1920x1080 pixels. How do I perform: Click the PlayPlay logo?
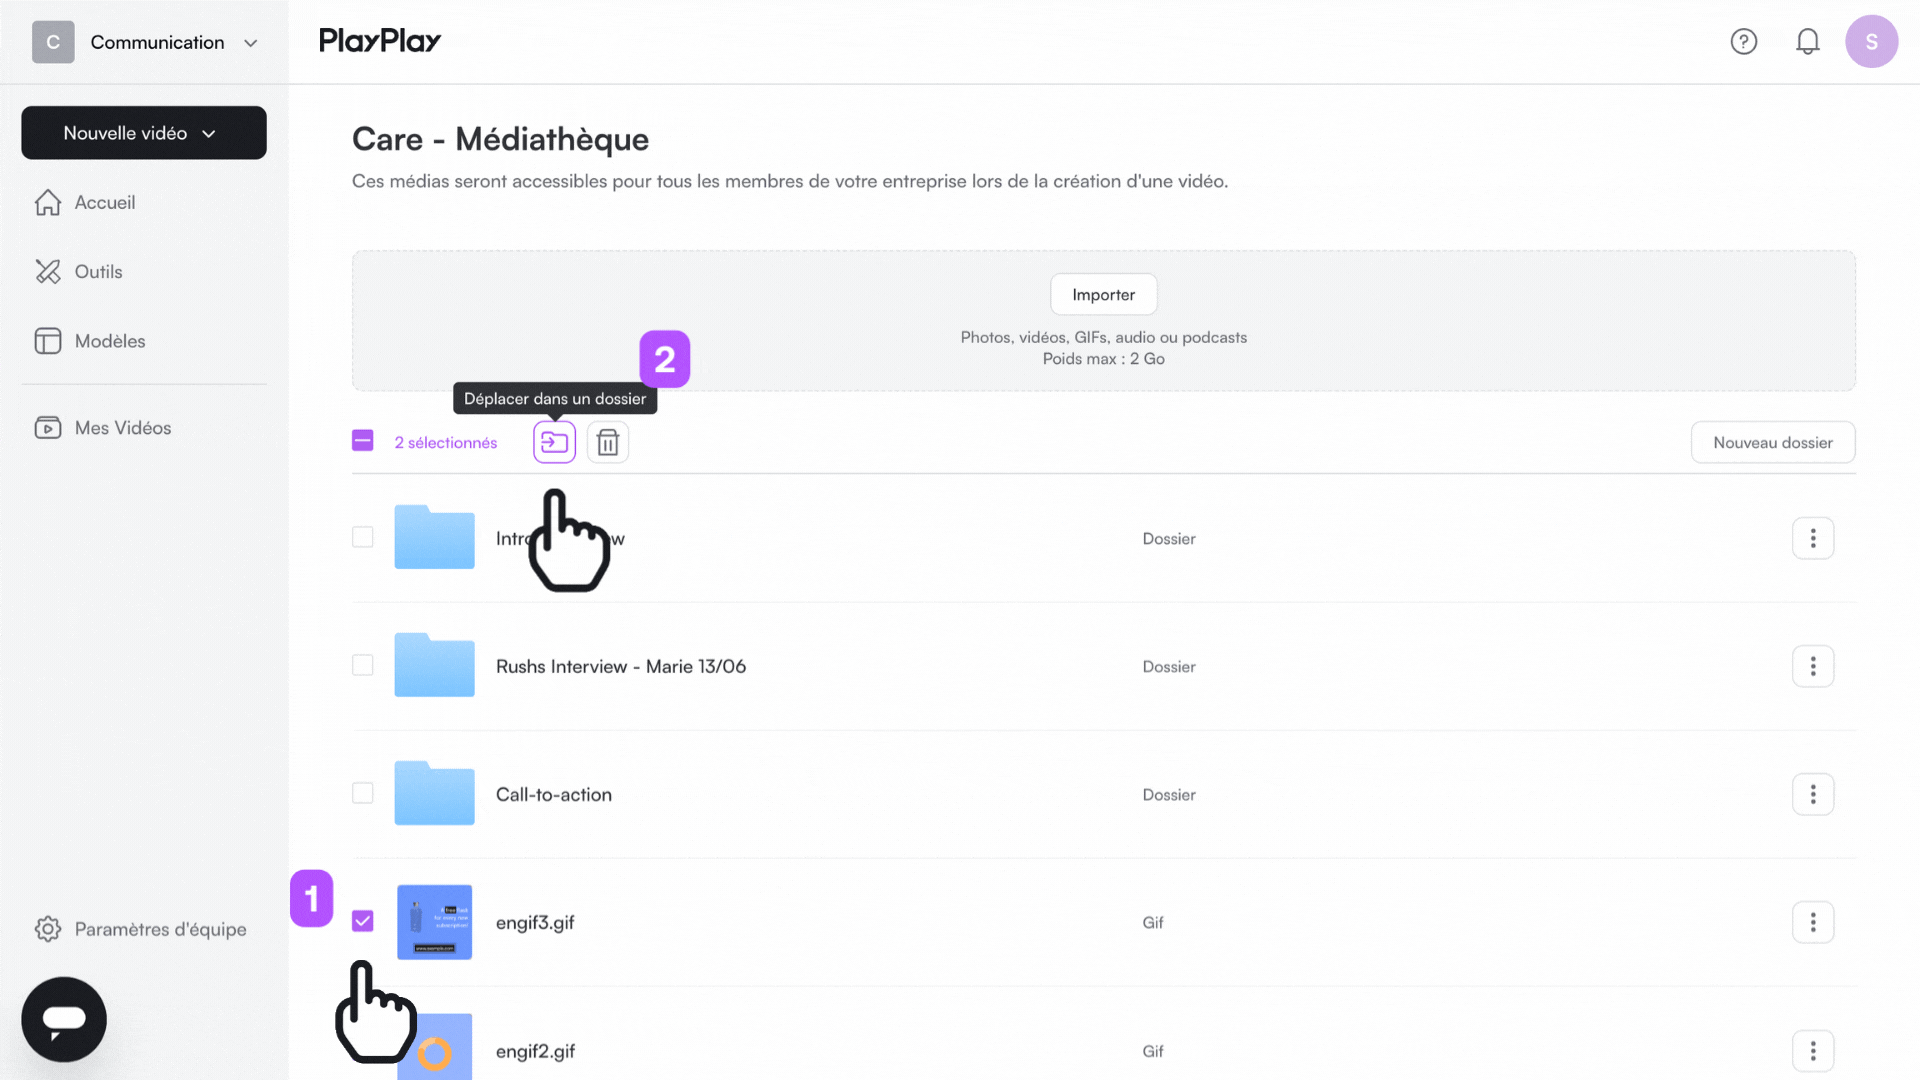380,41
